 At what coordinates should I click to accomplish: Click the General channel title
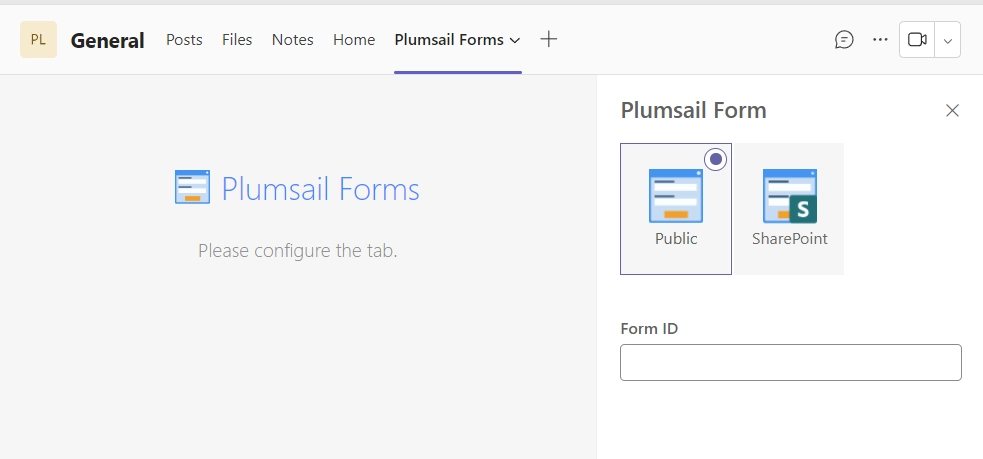107,41
